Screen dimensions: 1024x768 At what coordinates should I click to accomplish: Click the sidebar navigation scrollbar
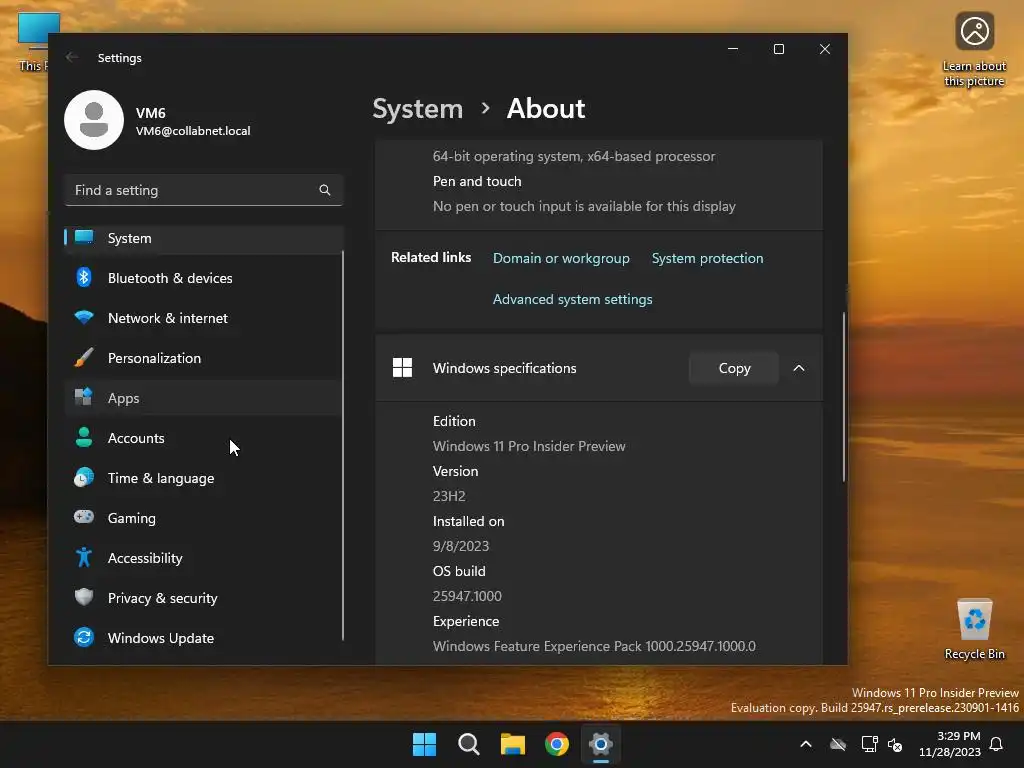pos(343,444)
